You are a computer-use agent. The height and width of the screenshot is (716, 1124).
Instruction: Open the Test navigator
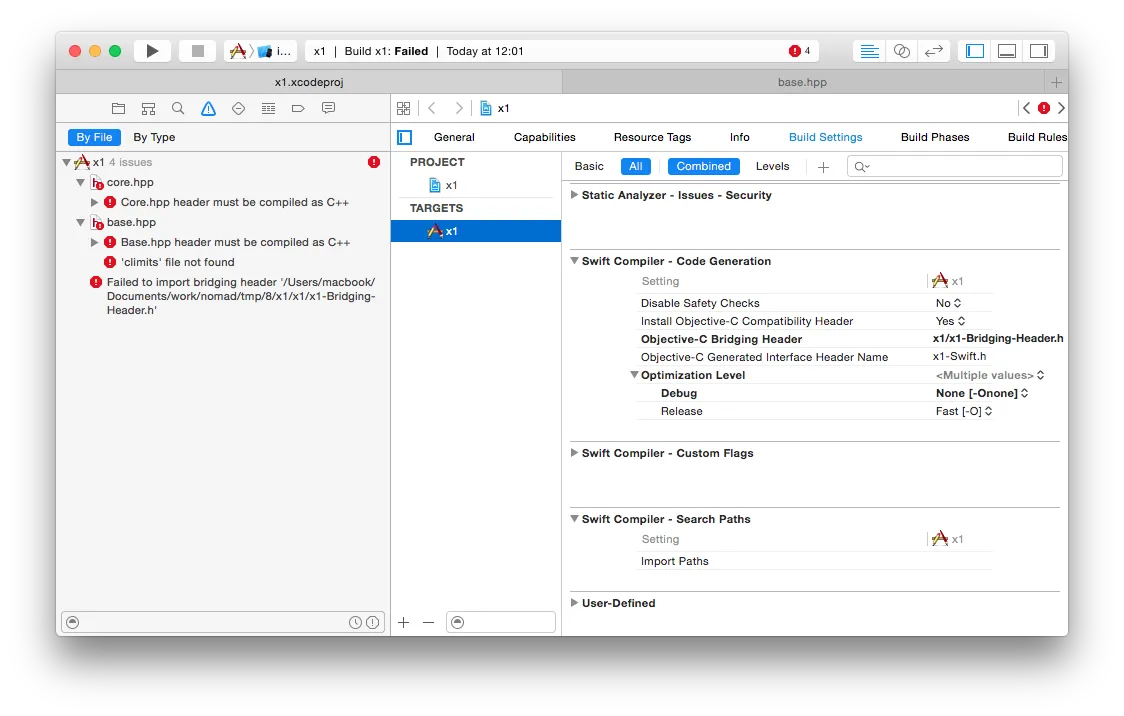pyautogui.click(x=238, y=108)
